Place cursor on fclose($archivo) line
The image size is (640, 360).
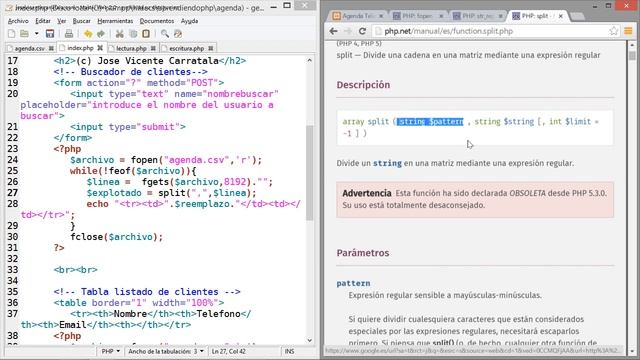[116, 237]
